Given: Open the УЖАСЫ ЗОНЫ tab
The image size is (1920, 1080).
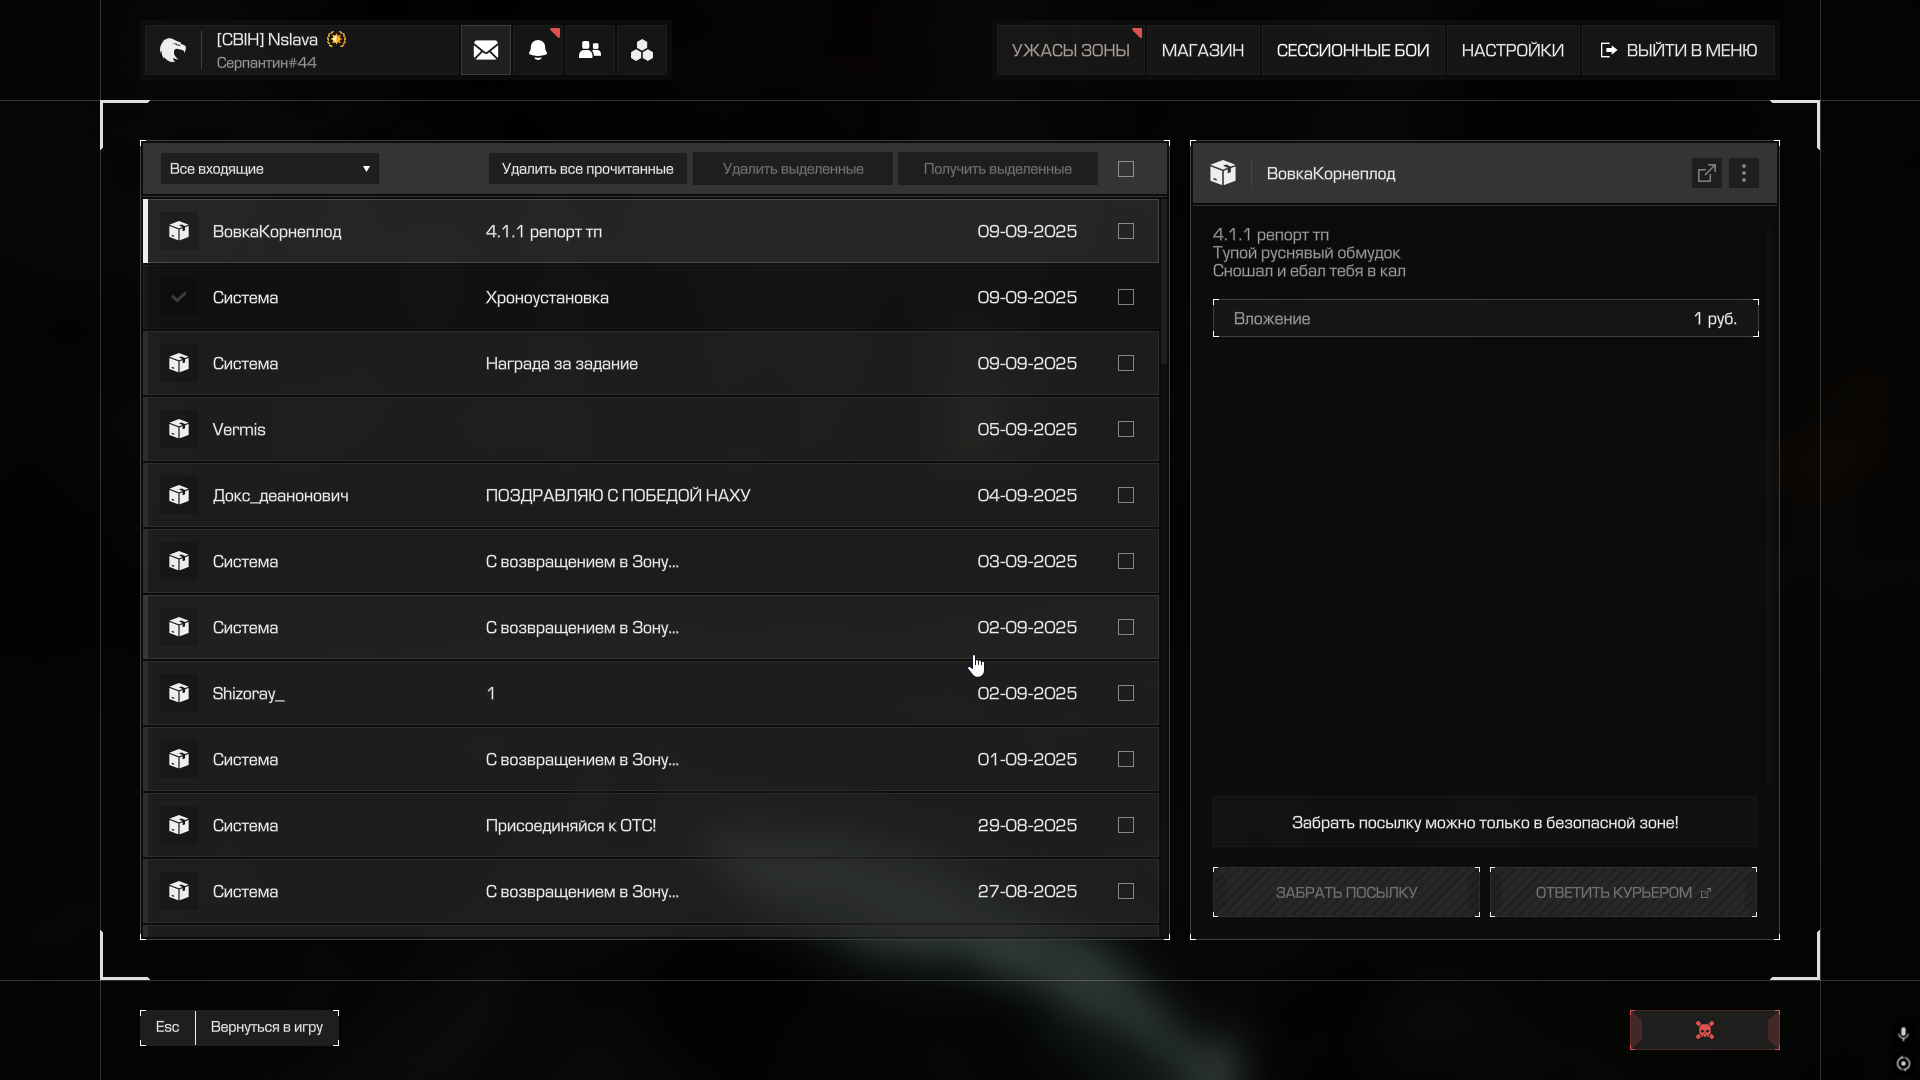Looking at the screenshot, I should click(1070, 50).
